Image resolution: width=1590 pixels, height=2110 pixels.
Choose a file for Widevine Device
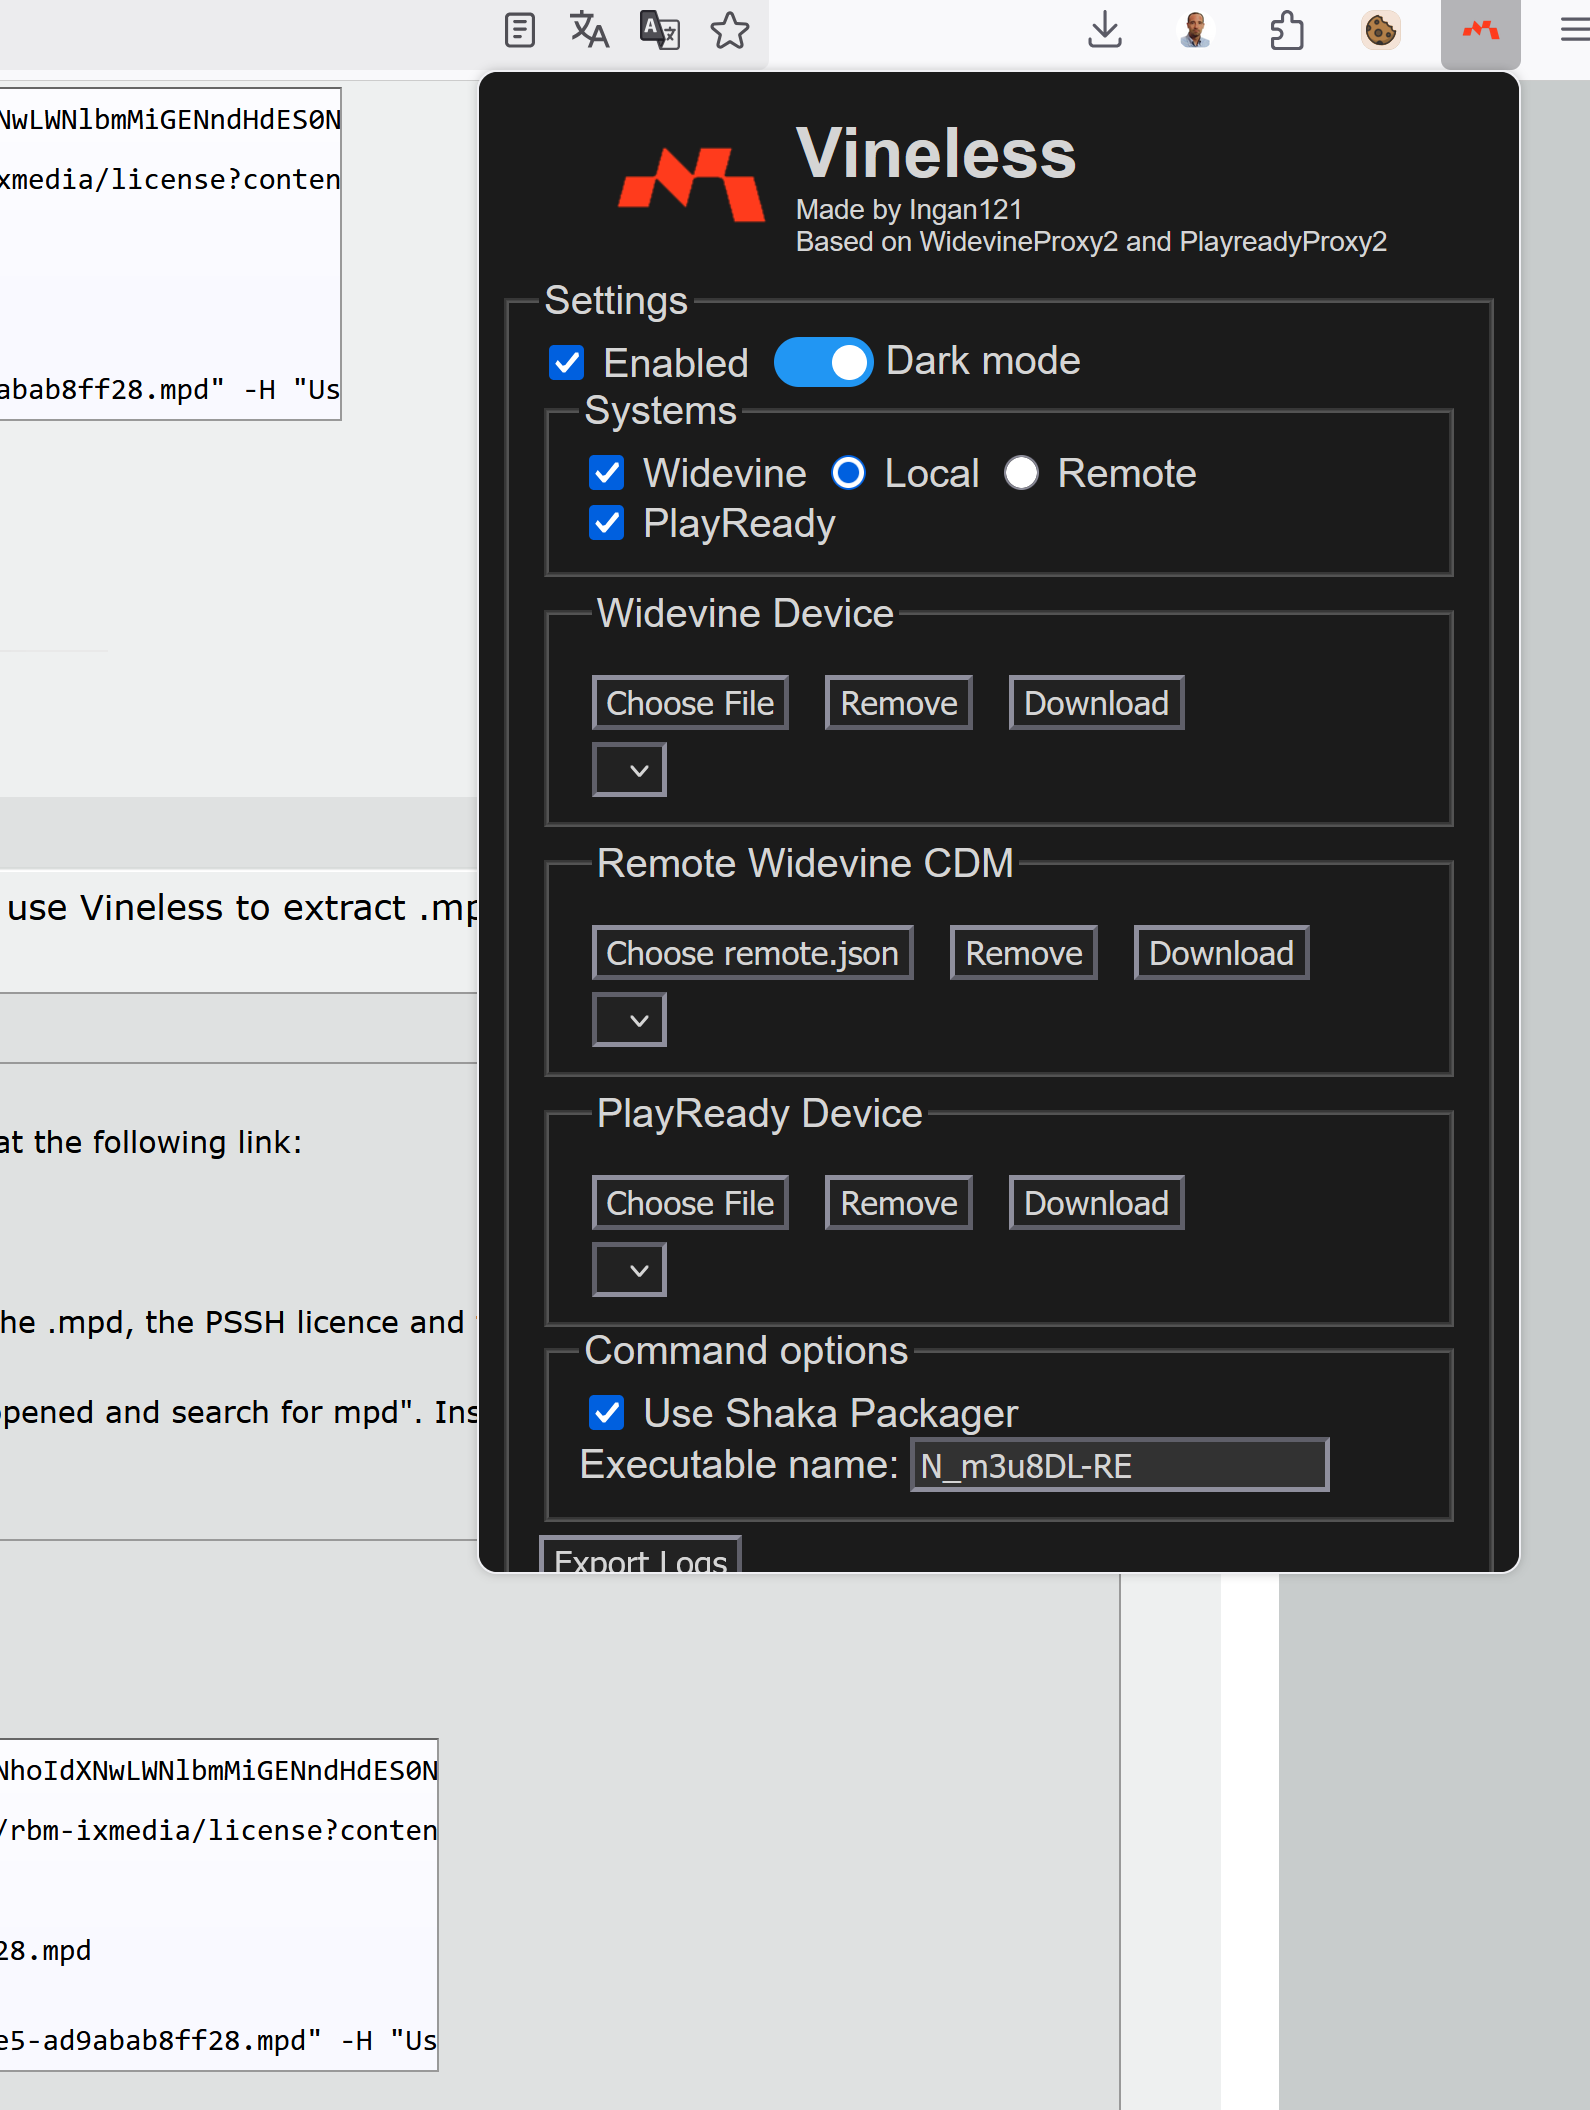tap(690, 703)
